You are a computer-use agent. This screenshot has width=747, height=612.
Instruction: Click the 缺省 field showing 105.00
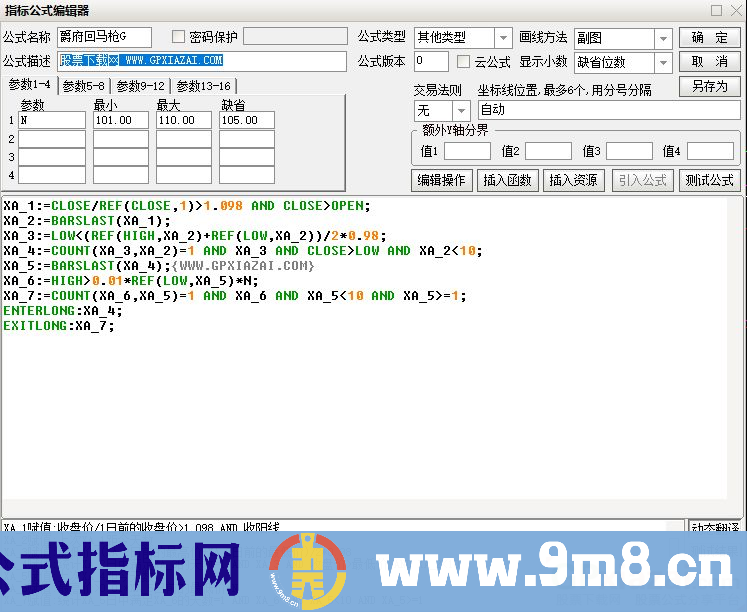247,120
